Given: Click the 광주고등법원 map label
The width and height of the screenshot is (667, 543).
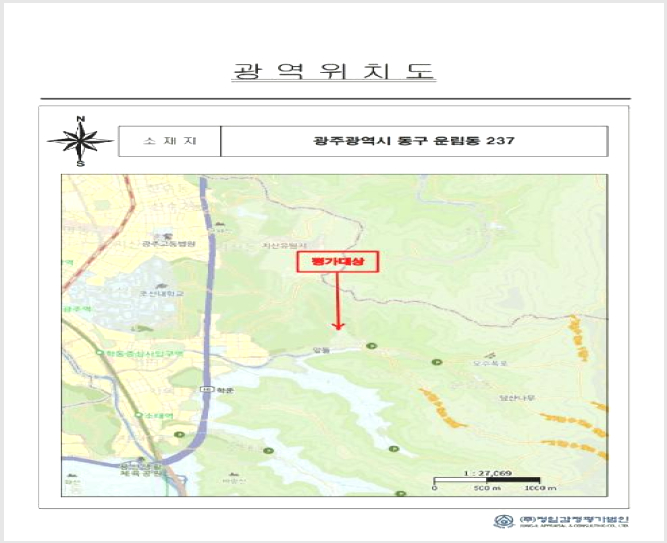Looking at the screenshot, I should tap(169, 244).
